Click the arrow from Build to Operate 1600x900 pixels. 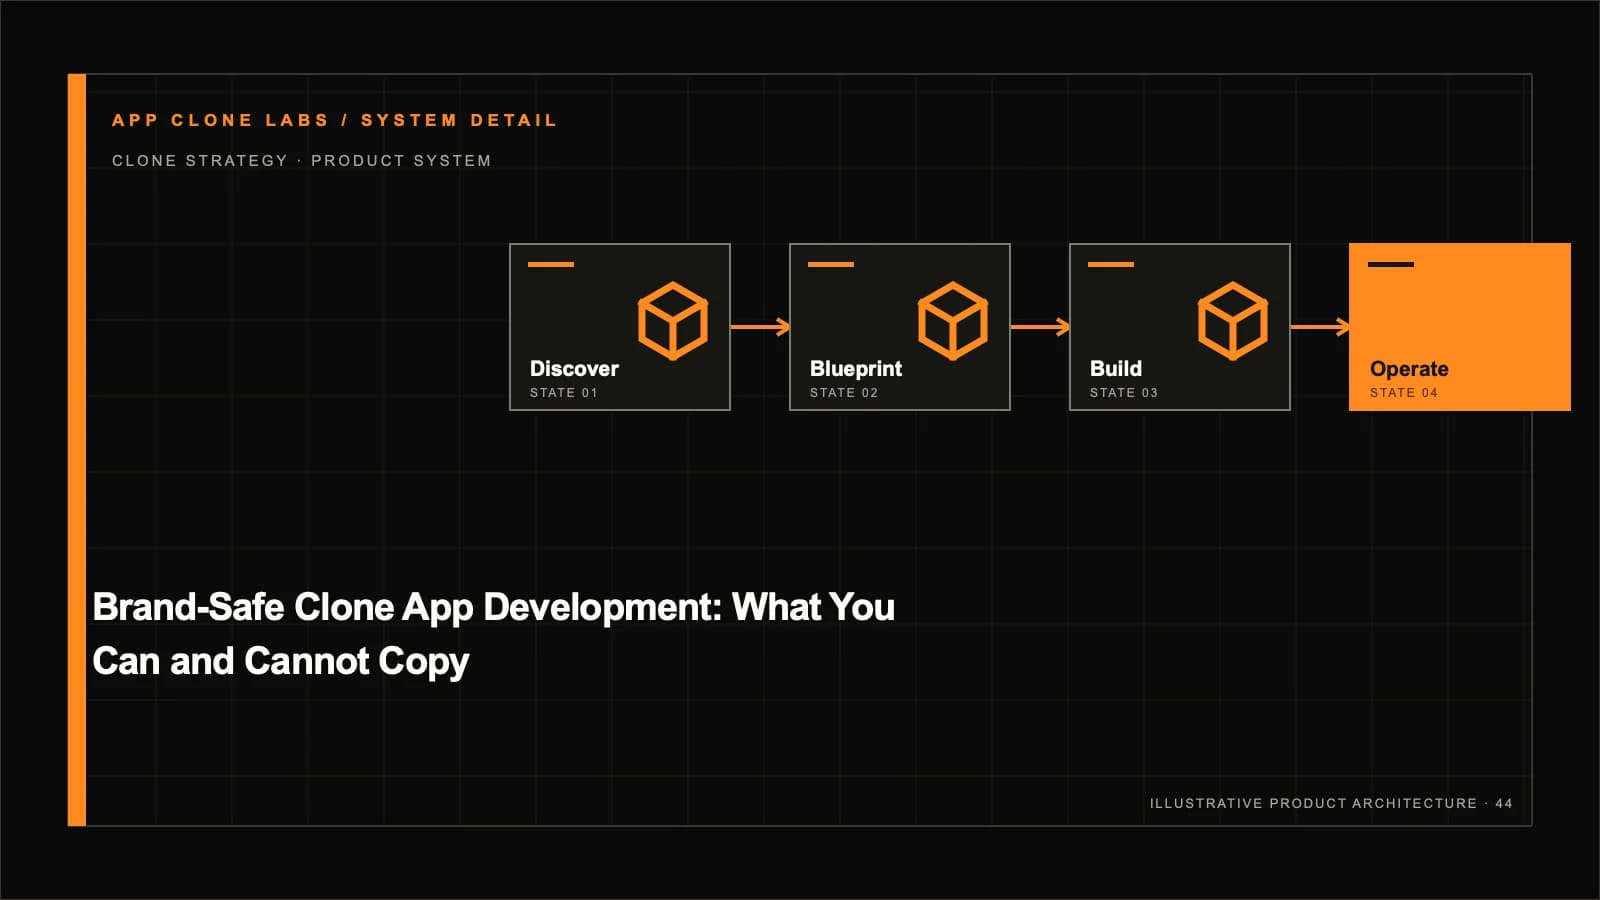click(1320, 327)
